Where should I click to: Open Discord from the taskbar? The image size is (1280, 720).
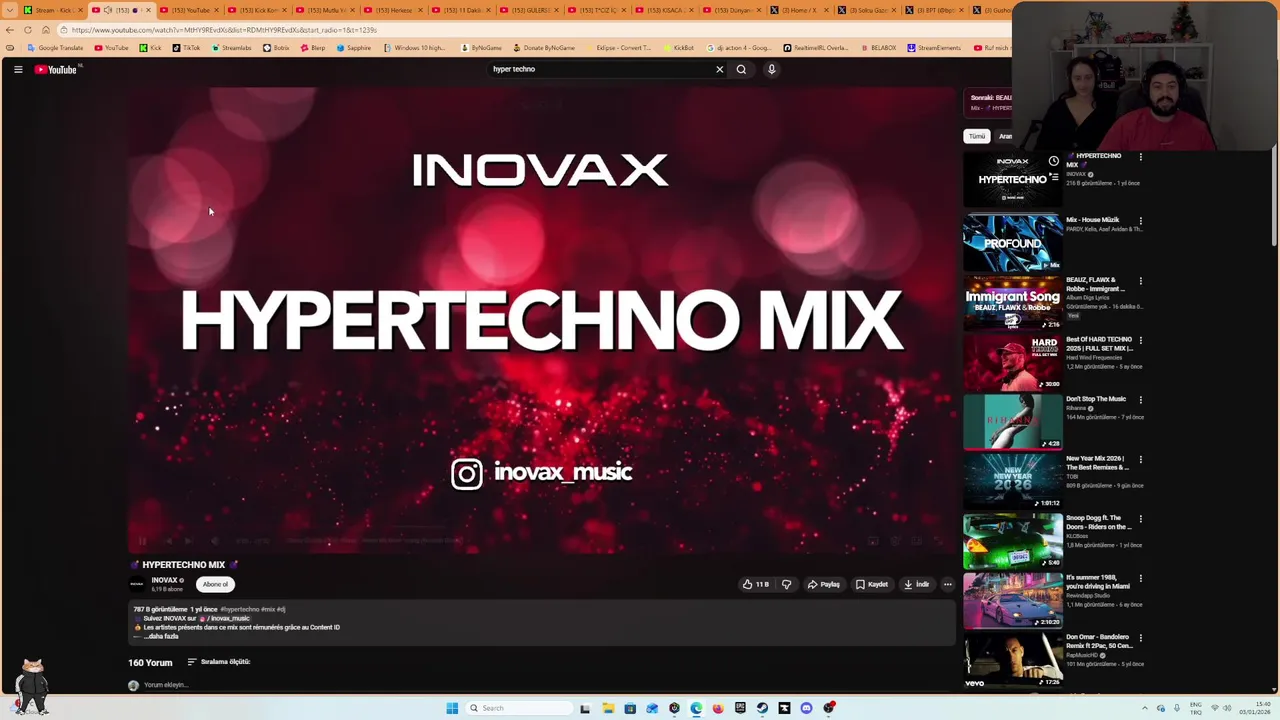[806, 708]
